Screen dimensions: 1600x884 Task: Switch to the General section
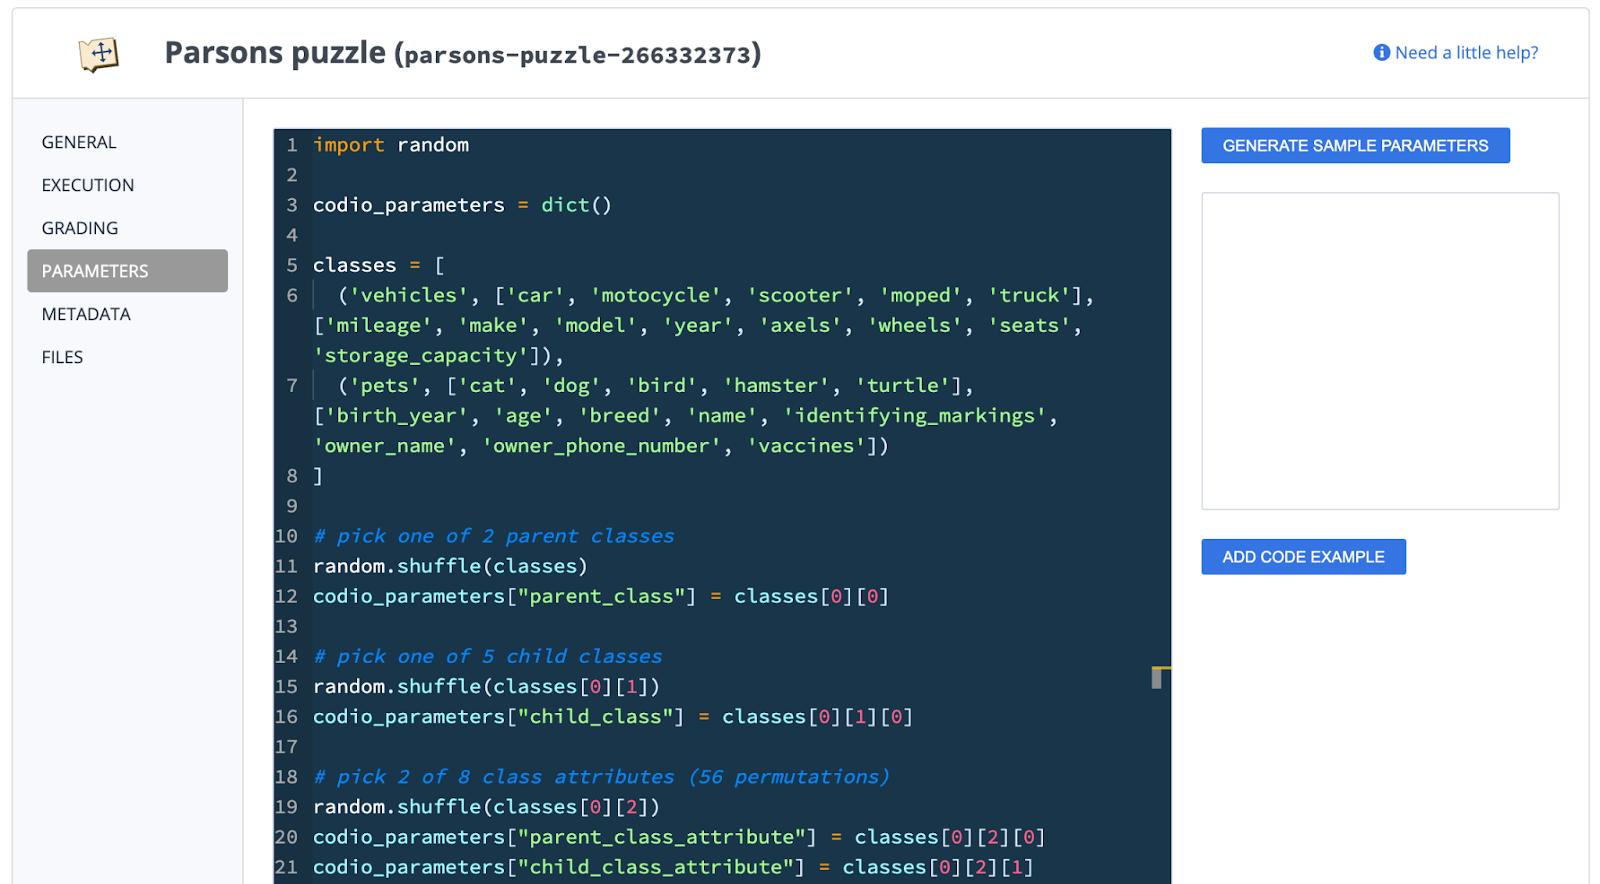point(79,142)
